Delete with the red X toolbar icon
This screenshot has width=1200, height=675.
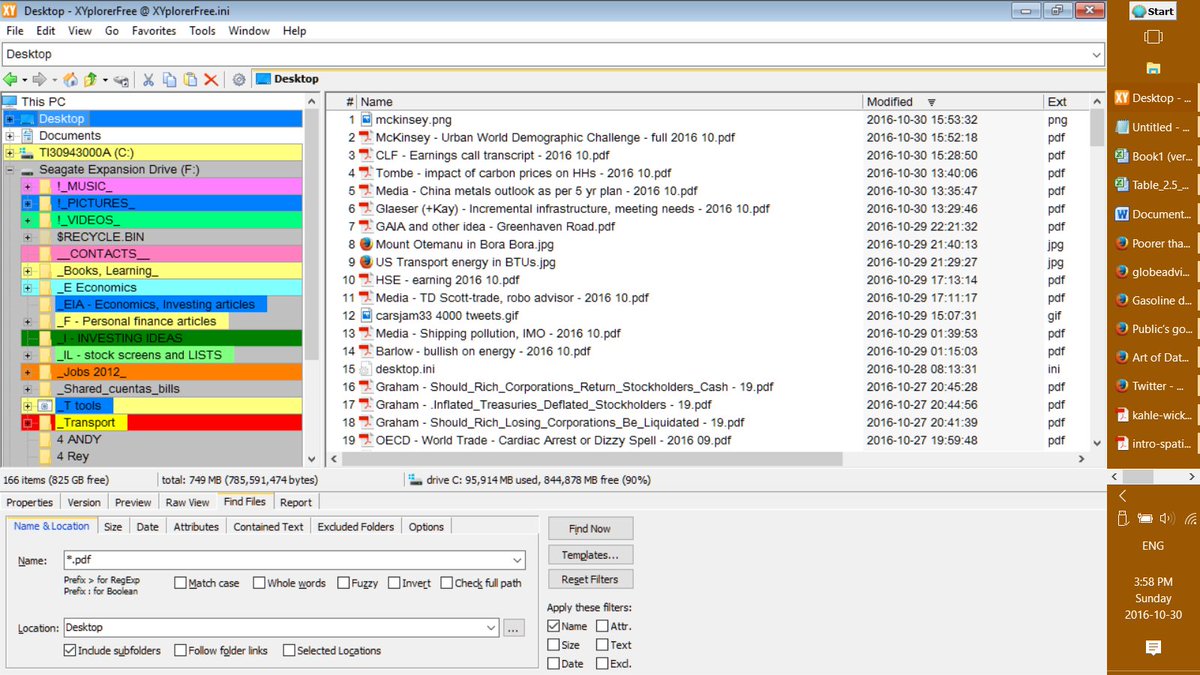point(211,79)
